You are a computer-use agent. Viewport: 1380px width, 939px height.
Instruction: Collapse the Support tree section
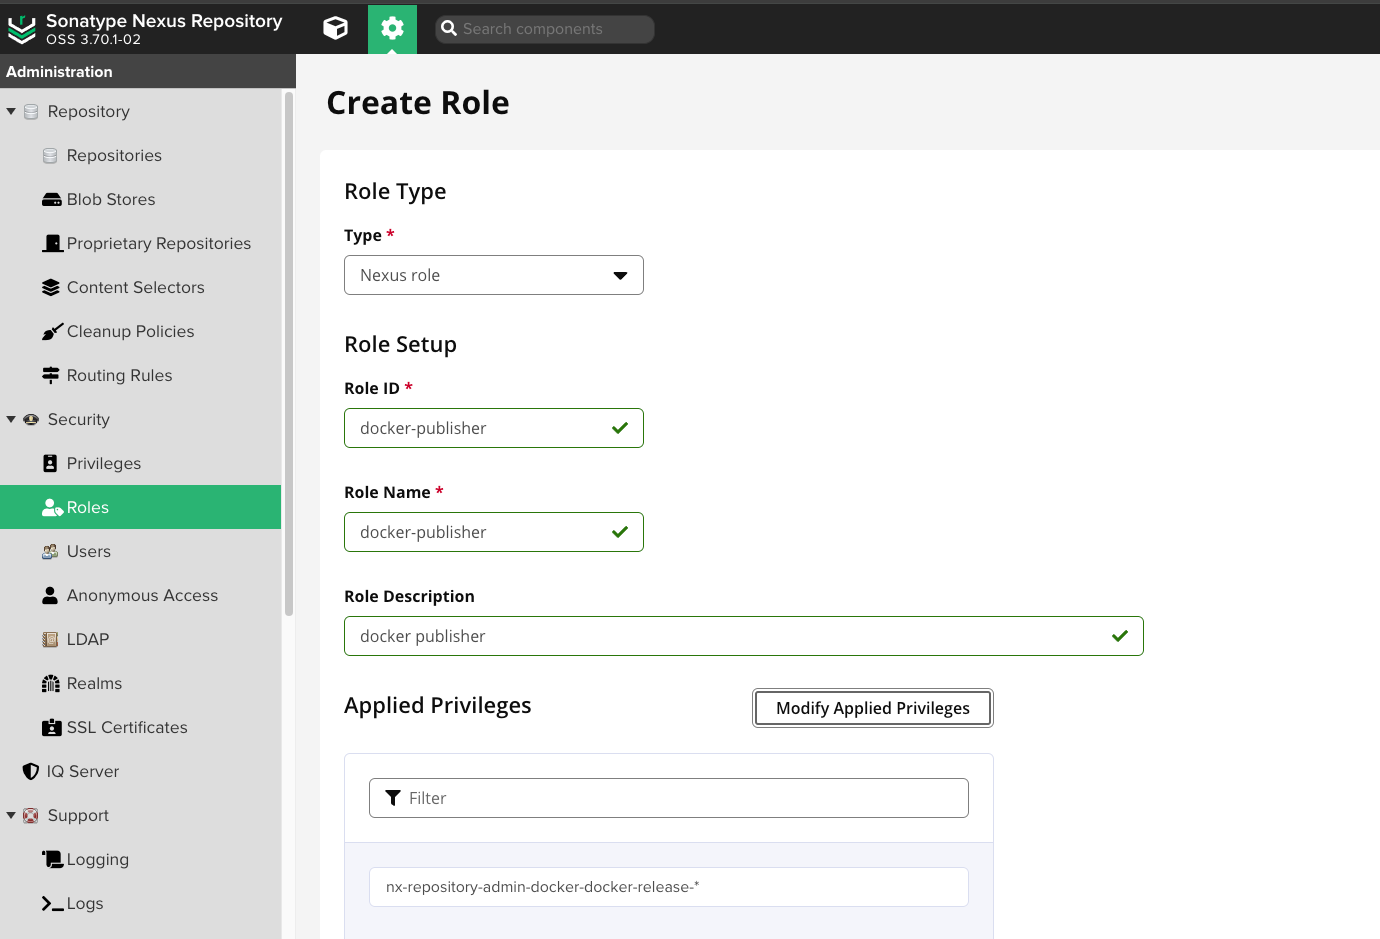11,816
